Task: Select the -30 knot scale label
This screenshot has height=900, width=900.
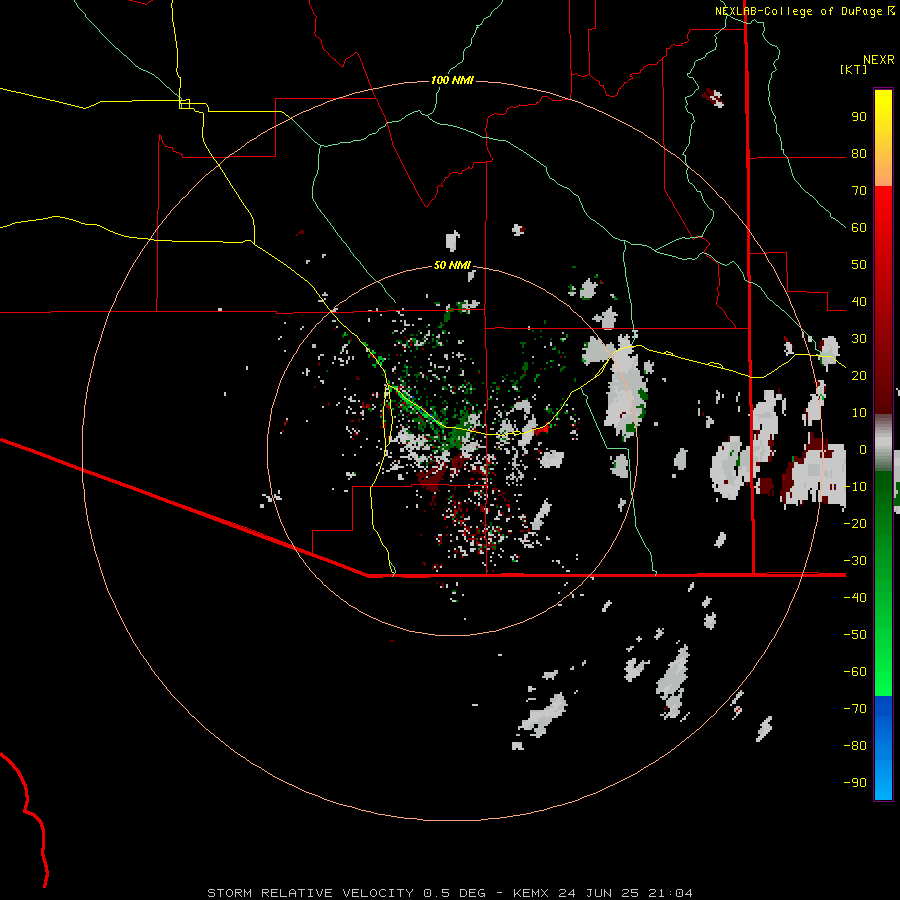Action: coord(855,561)
